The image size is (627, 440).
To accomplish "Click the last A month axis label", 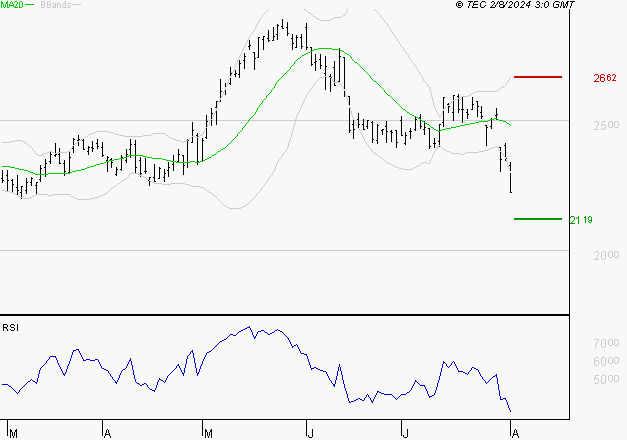I will pyautogui.click(x=515, y=434).
